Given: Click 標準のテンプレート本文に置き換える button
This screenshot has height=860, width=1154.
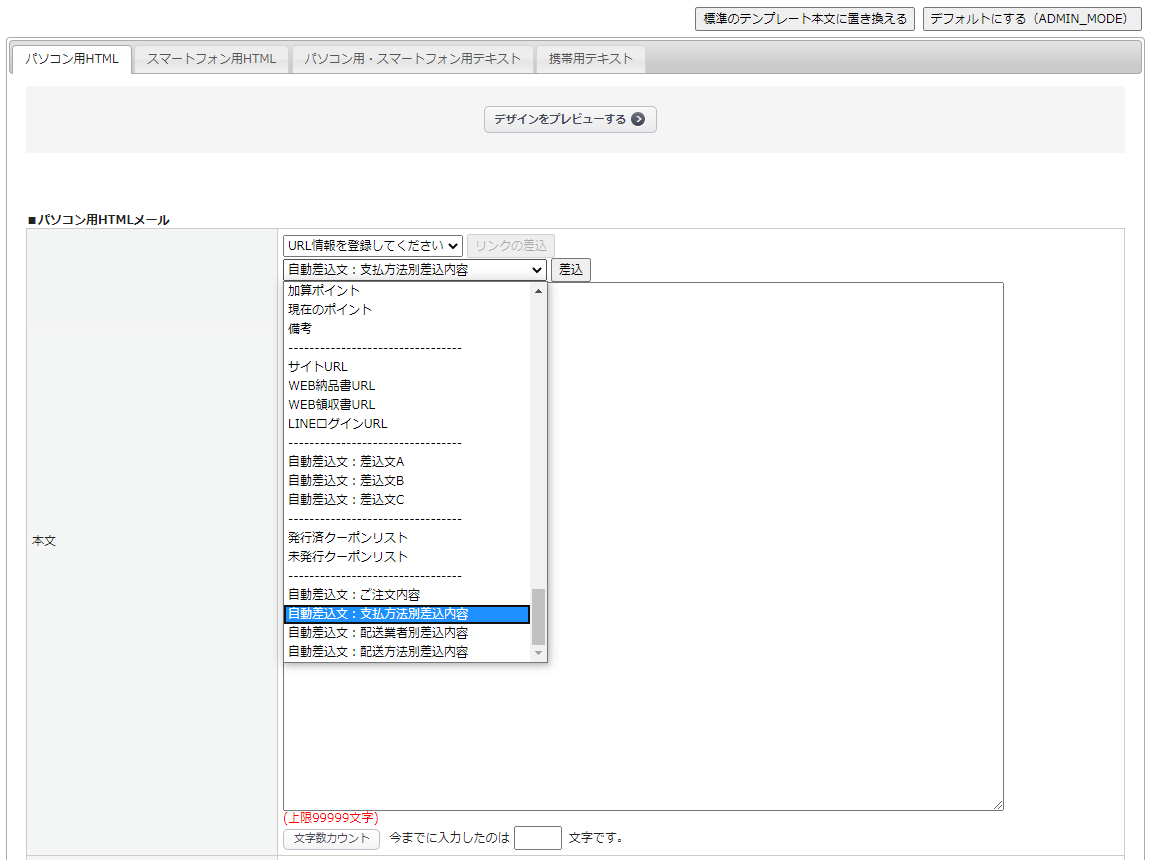Looking at the screenshot, I should coord(804,19).
